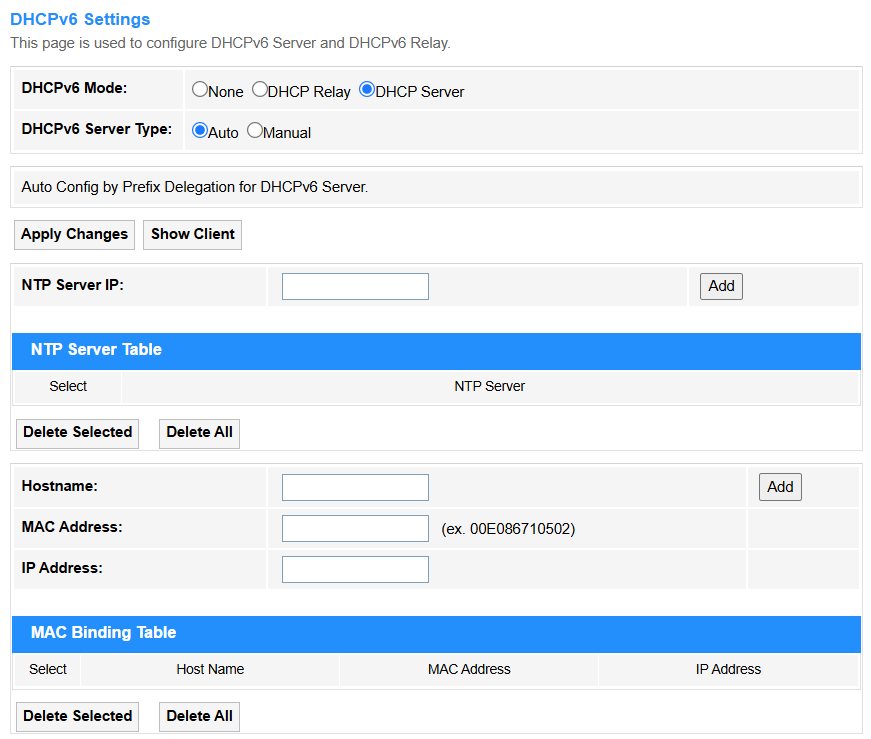The image size is (871, 739).
Task: Click the NTP Server Table header
Action: (x=436, y=351)
